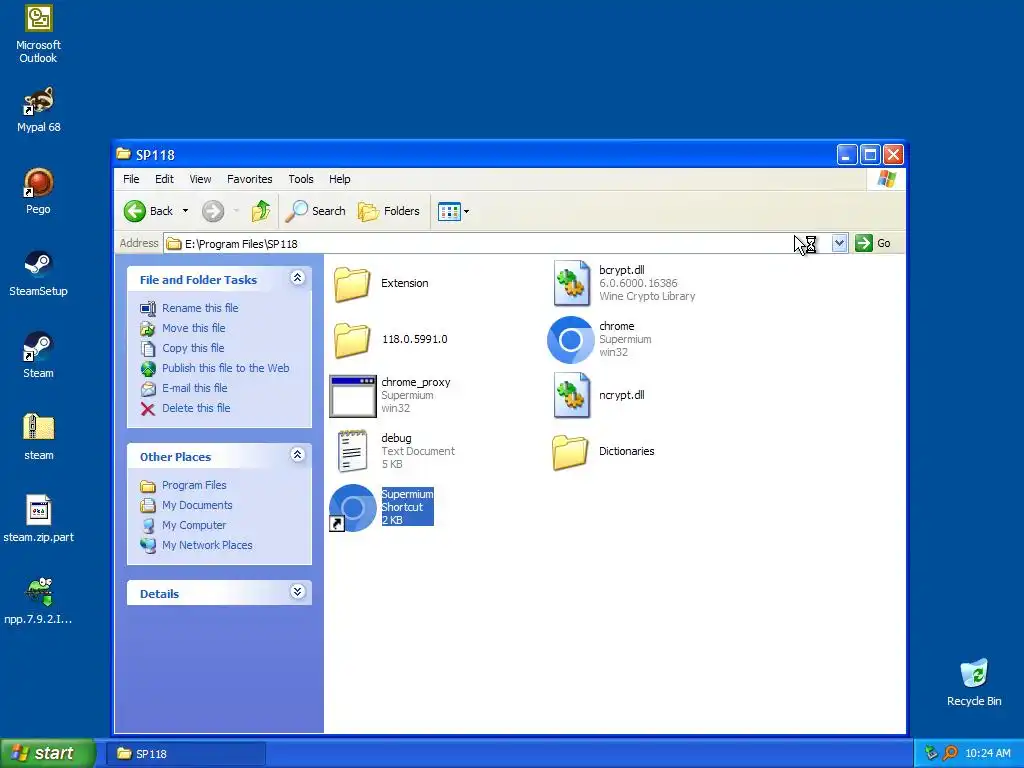
Task: Open the View menu
Action: pos(200,179)
